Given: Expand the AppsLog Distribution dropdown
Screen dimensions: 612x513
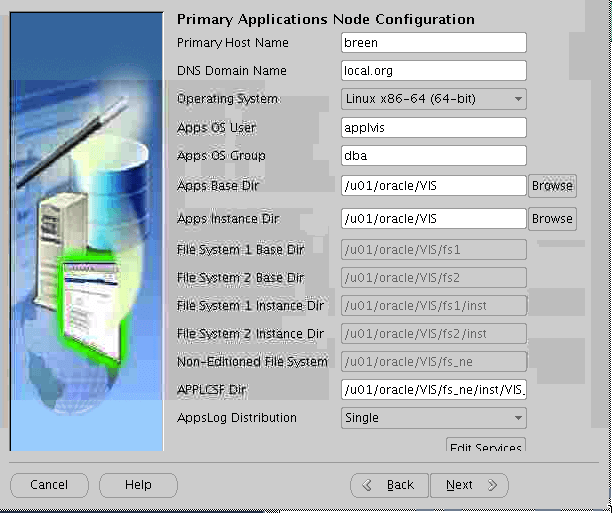Looking at the screenshot, I should pyautogui.click(x=433, y=418).
